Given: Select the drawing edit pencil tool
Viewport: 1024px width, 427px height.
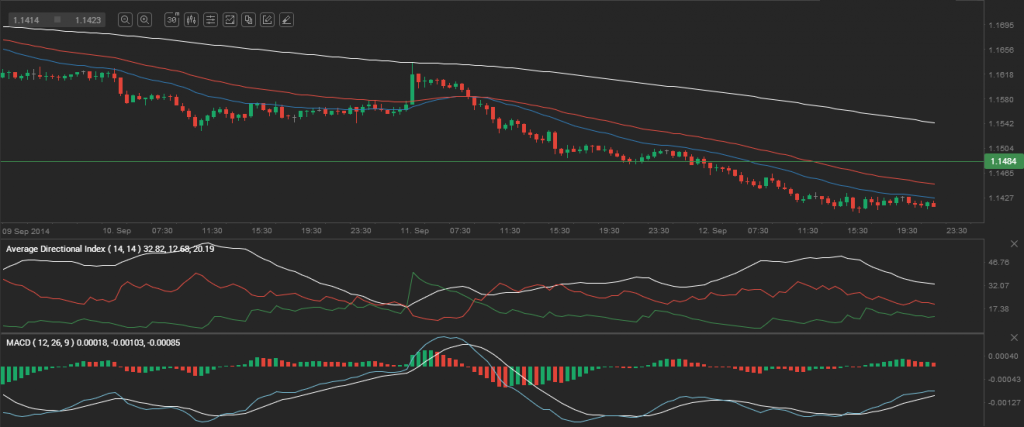Looking at the screenshot, I should point(267,19).
